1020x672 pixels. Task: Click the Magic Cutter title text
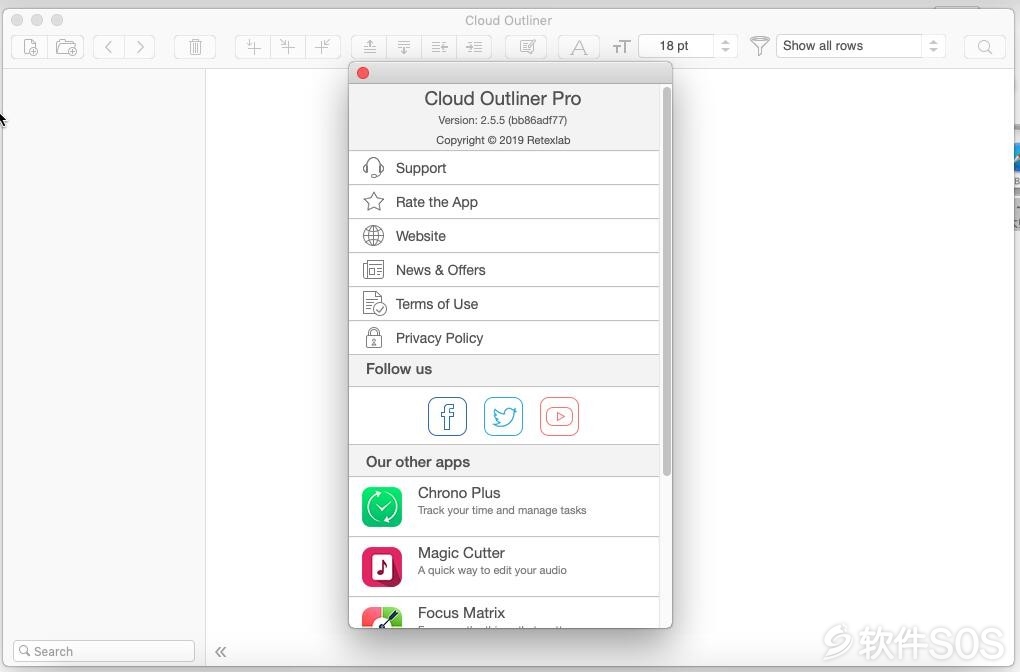click(x=461, y=553)
